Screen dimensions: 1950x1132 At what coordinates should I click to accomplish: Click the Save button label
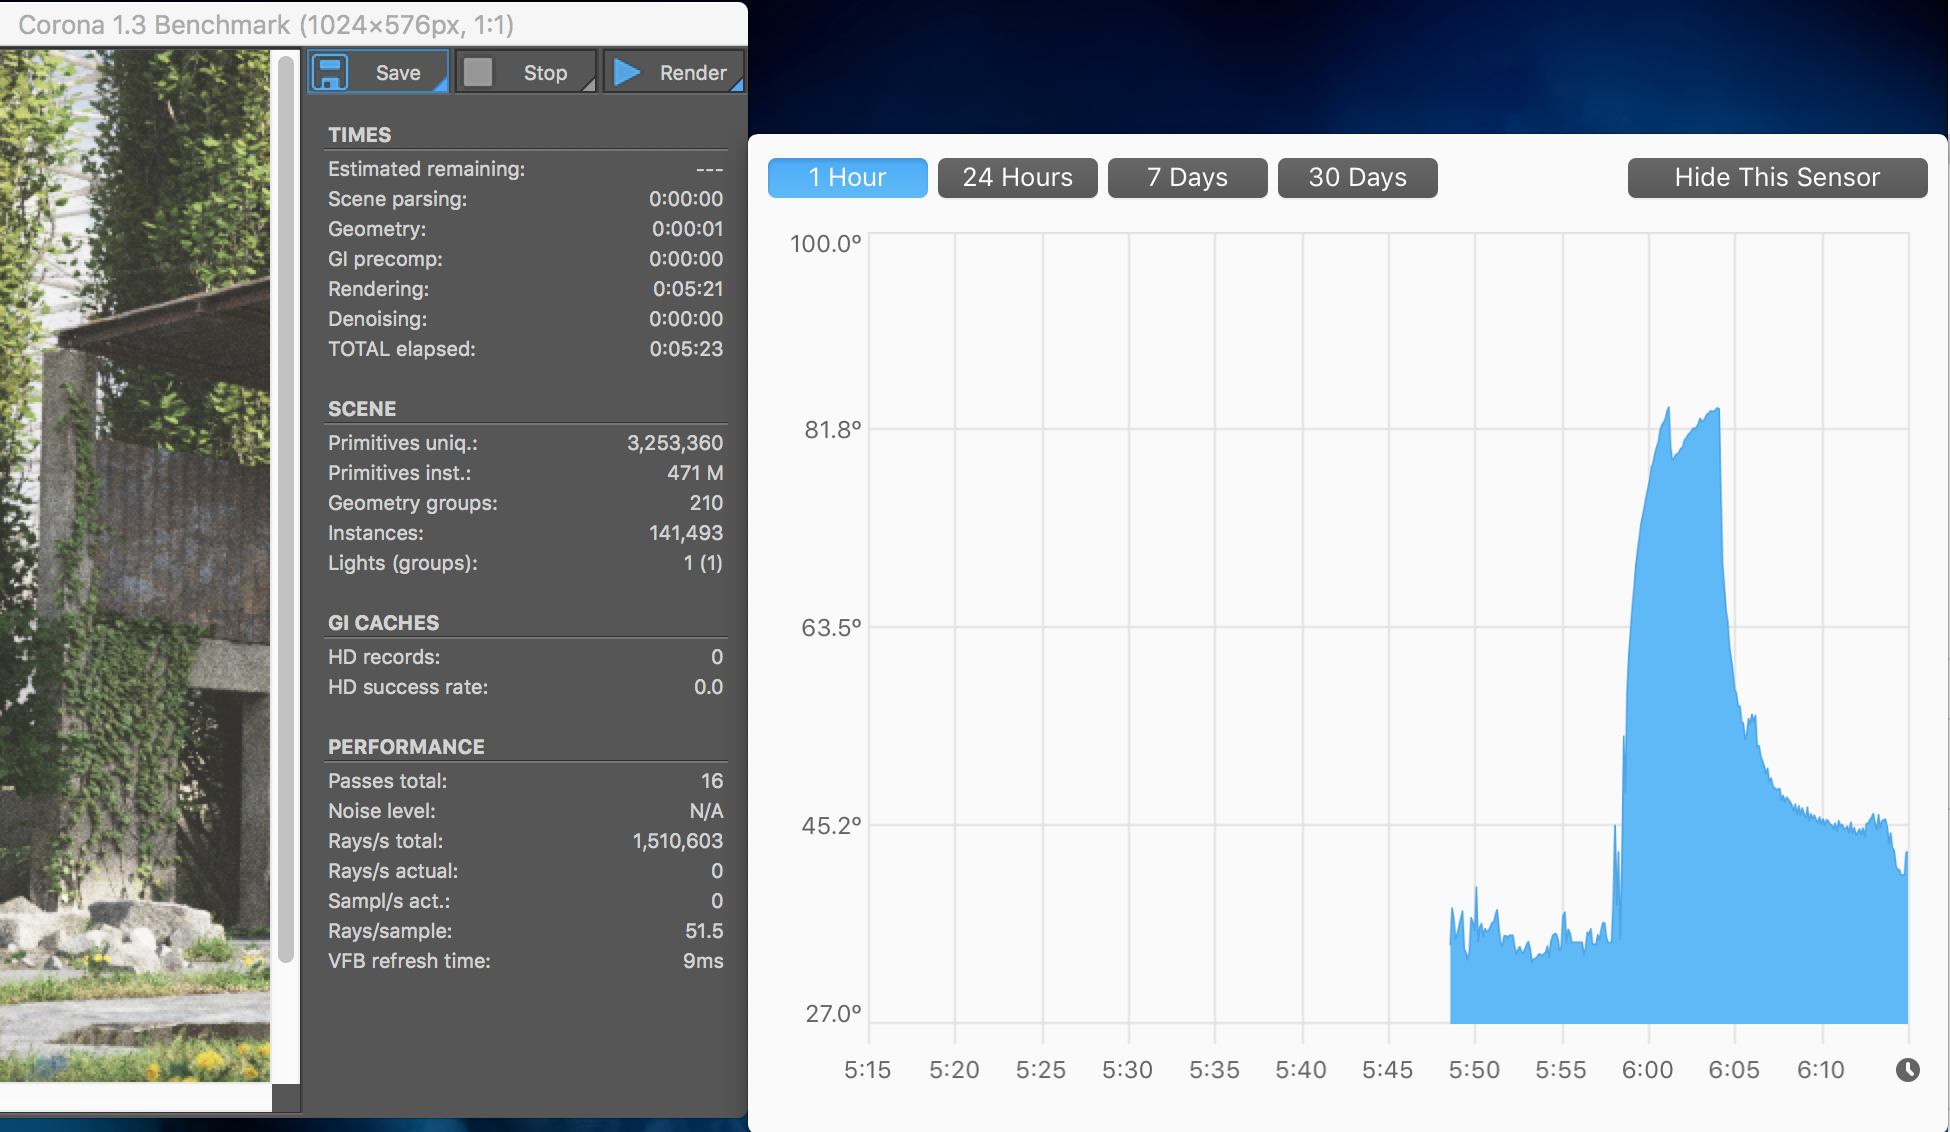coord(398,73)
